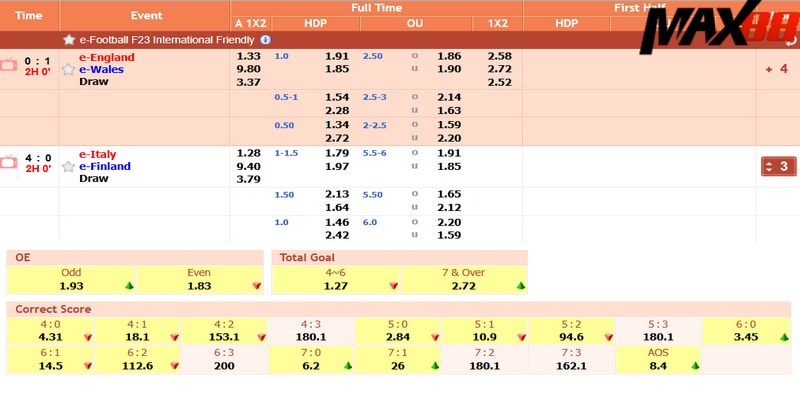Click the A 1X2 column header
This screenshot has width=800, height=400.
pos(251,23)
